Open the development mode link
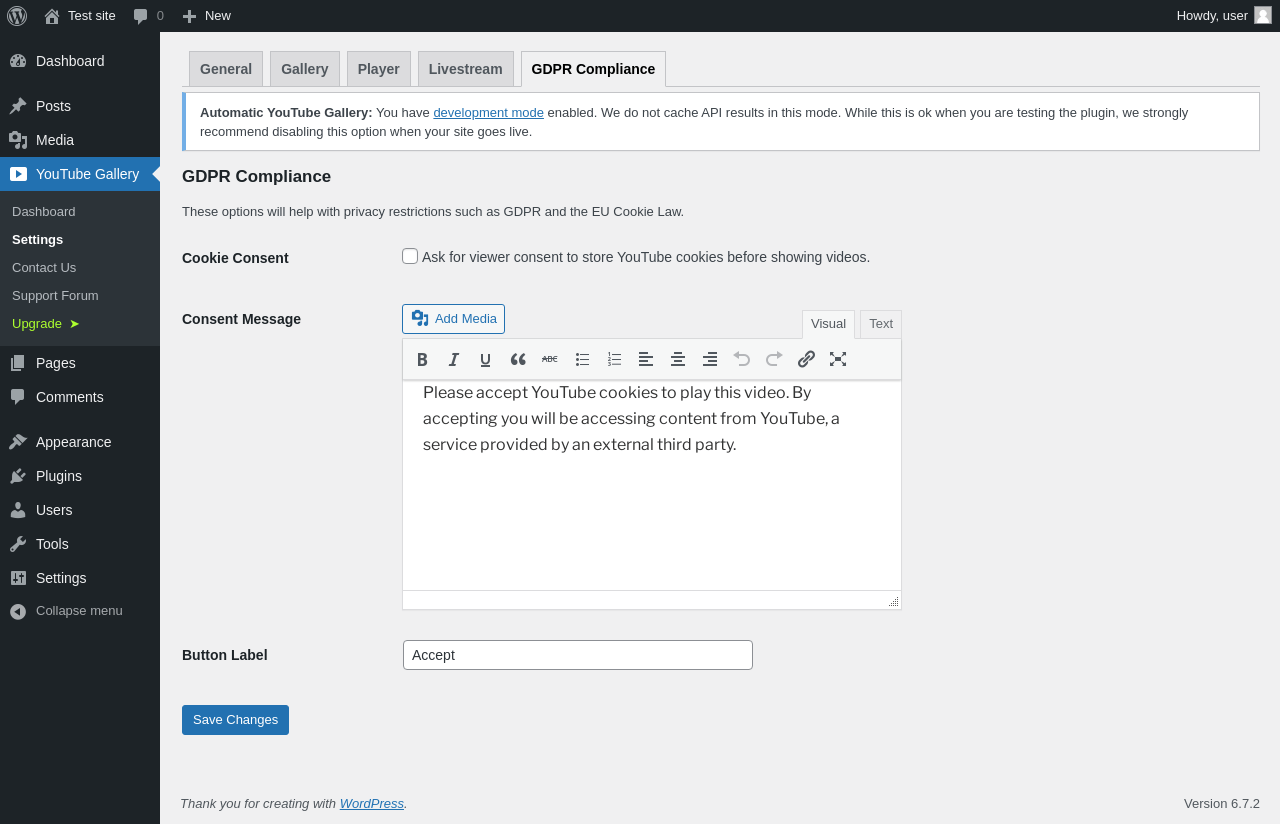The width and height of the screenshot is (1280, 824). 488,112
